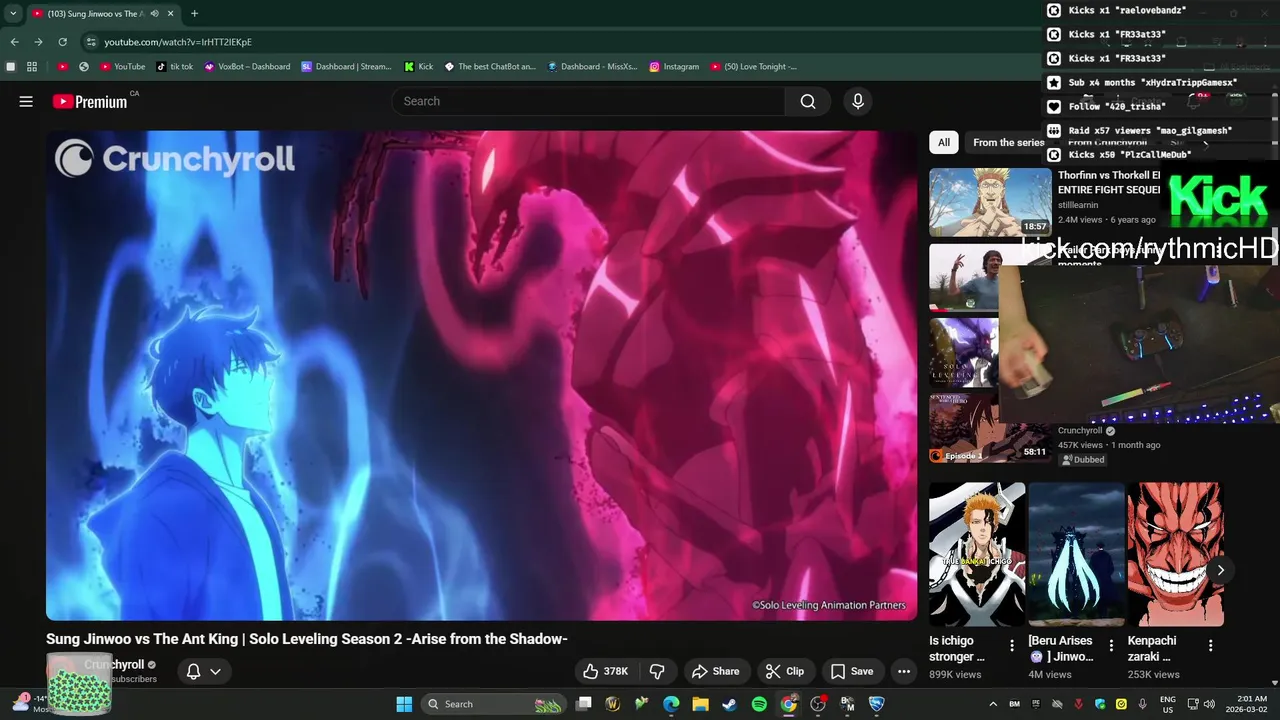Create a Clip of the video
Screen dimensions: 1280x720
point(784,671)
